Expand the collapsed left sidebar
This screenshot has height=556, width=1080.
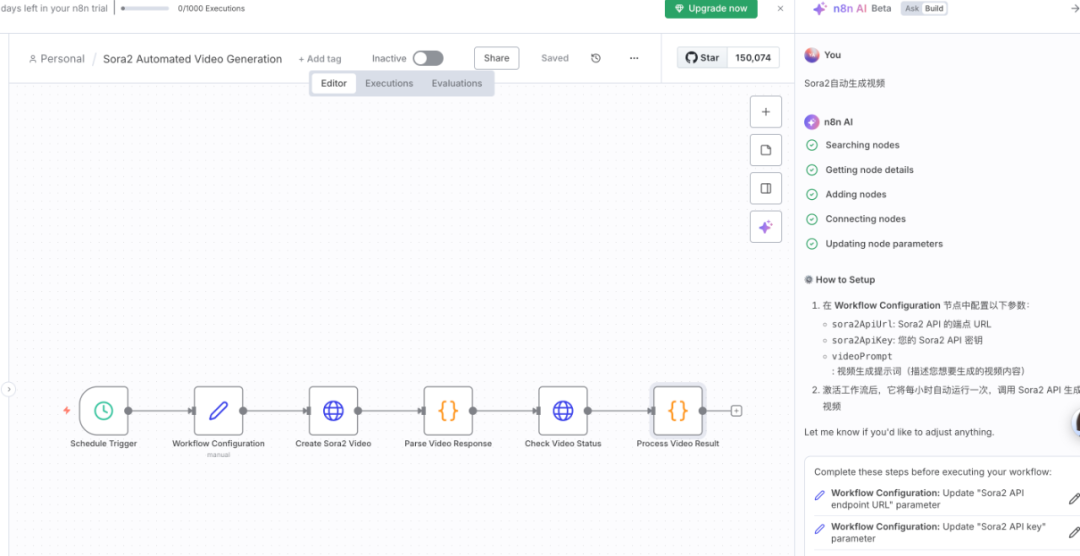click(x=8, y=389)
